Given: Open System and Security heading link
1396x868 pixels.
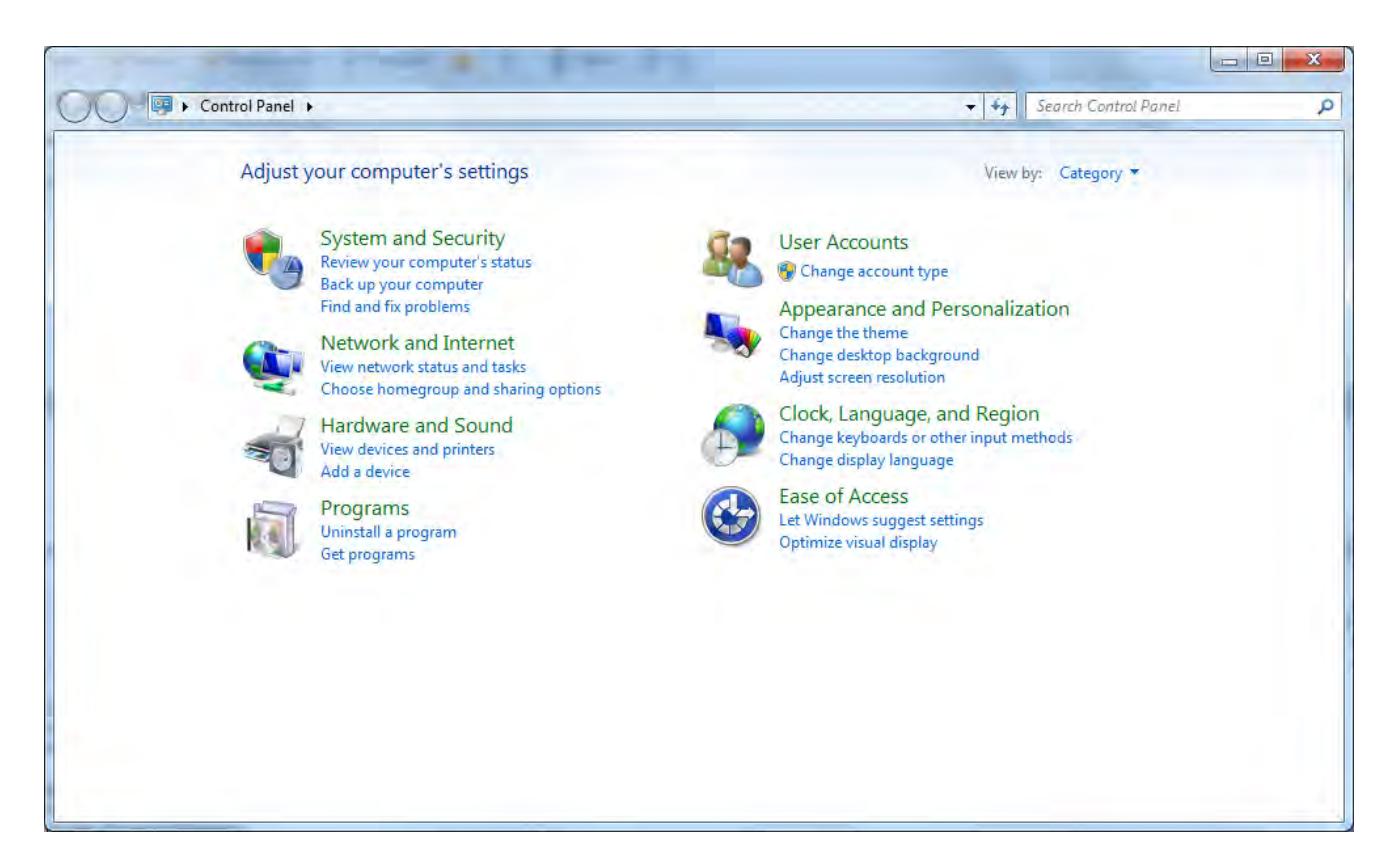Looking at the screenshot, I should tap(412, 238).
